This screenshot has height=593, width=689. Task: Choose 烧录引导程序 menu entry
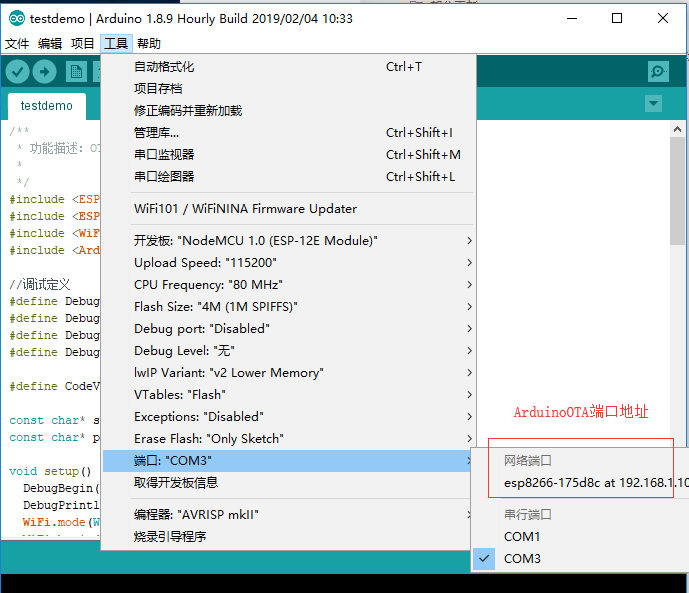[x=288, y=536]
